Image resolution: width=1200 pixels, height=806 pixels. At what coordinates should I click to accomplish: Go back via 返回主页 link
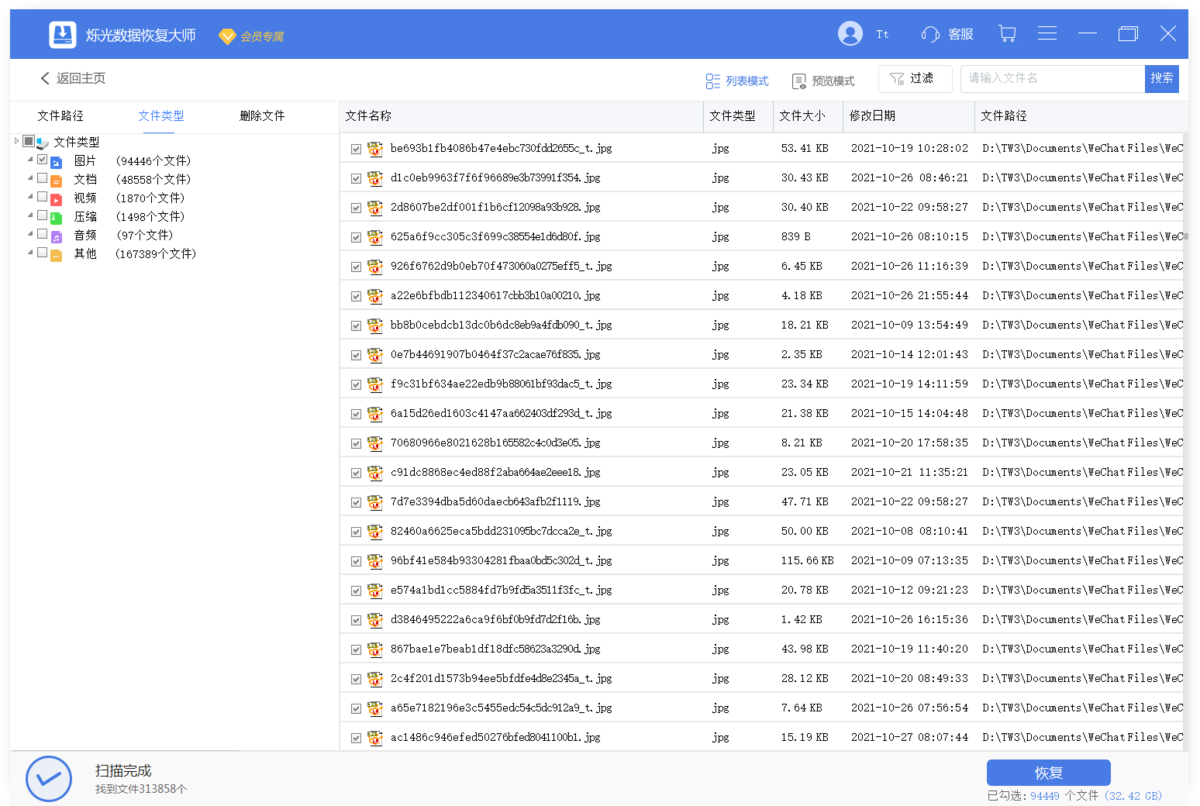(x=72, y=78)
